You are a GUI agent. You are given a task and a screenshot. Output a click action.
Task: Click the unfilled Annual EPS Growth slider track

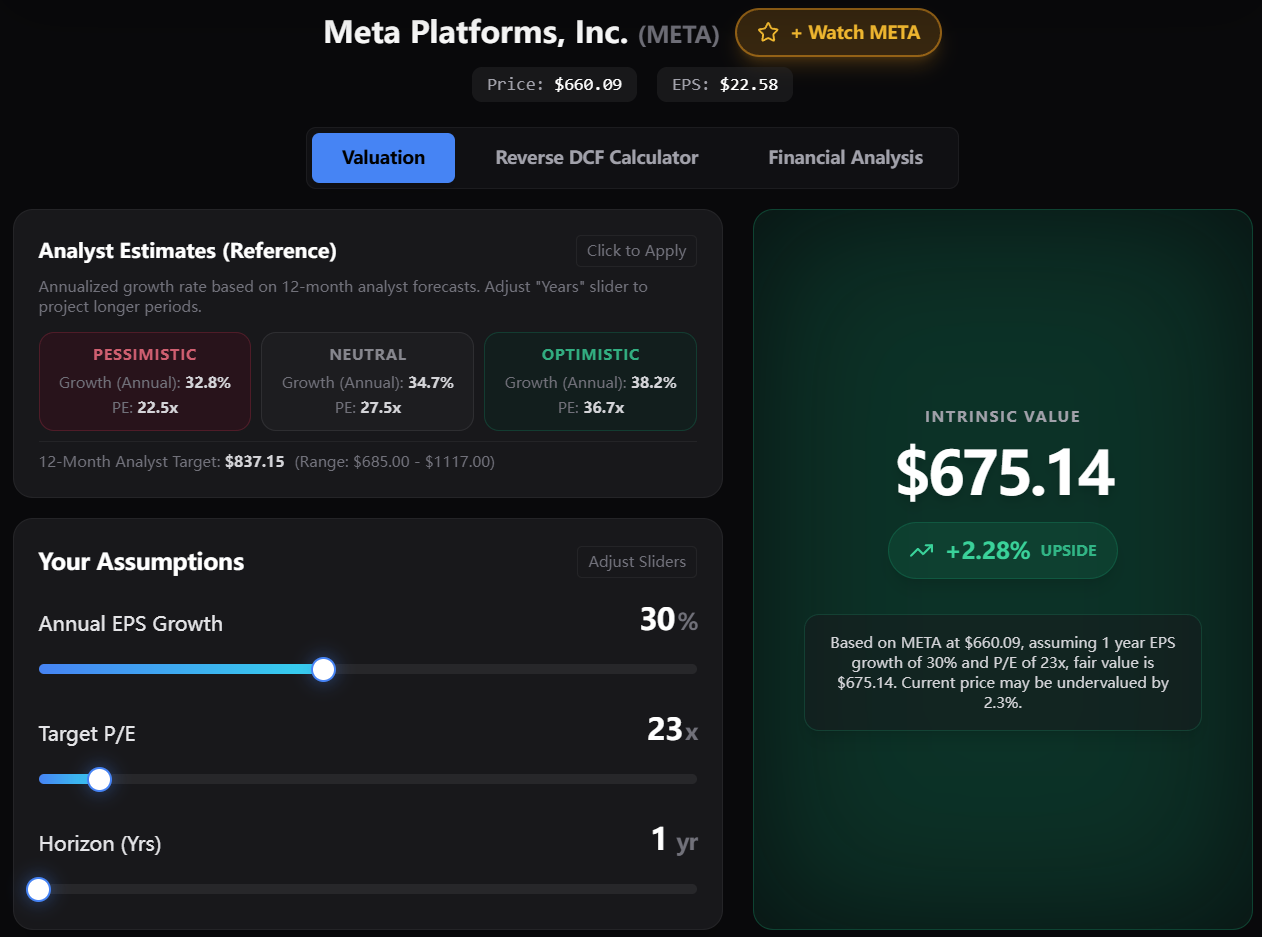point(516,669)
